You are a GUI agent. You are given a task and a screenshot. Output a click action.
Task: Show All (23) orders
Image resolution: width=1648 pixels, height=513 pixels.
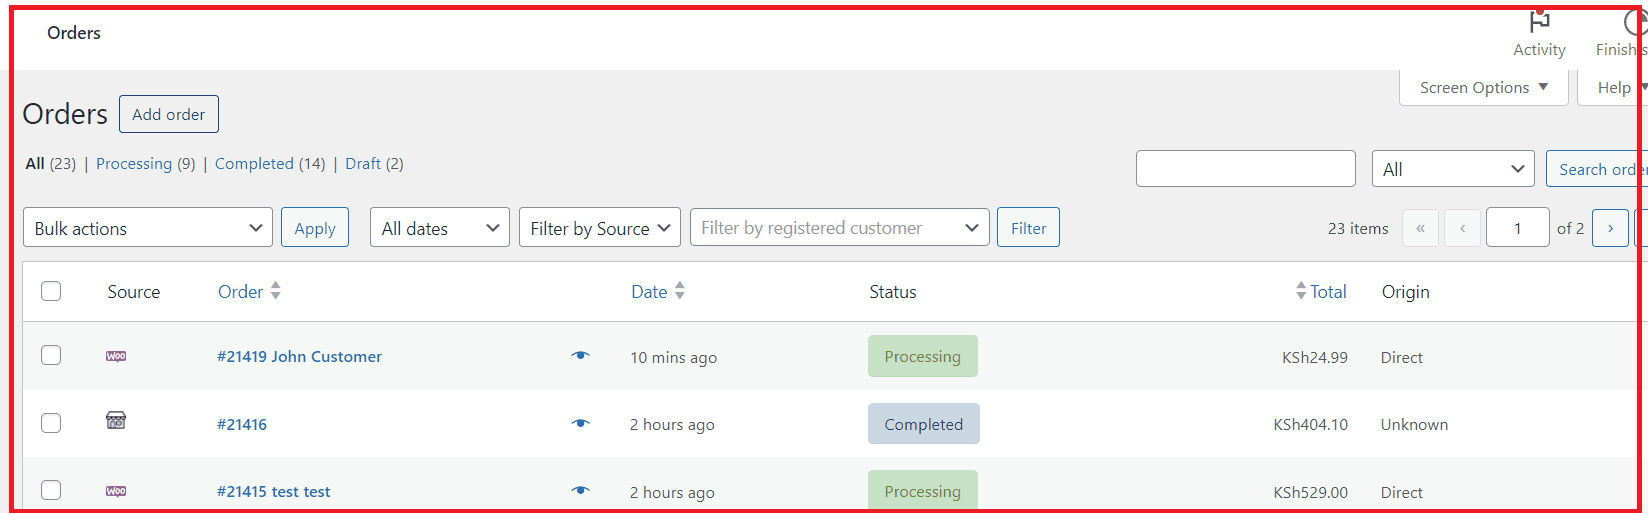tap(50, 164)
